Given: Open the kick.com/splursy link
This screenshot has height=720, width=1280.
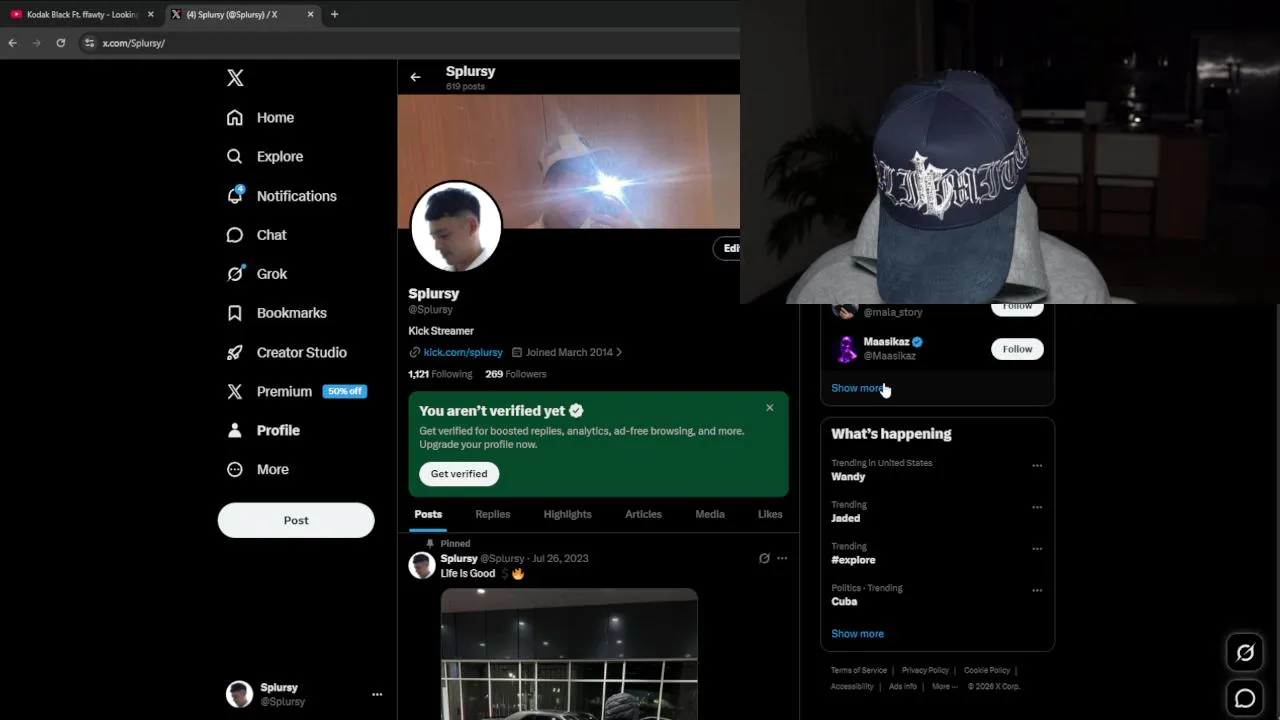Looking at the screenshot, I should click(463, 352).
